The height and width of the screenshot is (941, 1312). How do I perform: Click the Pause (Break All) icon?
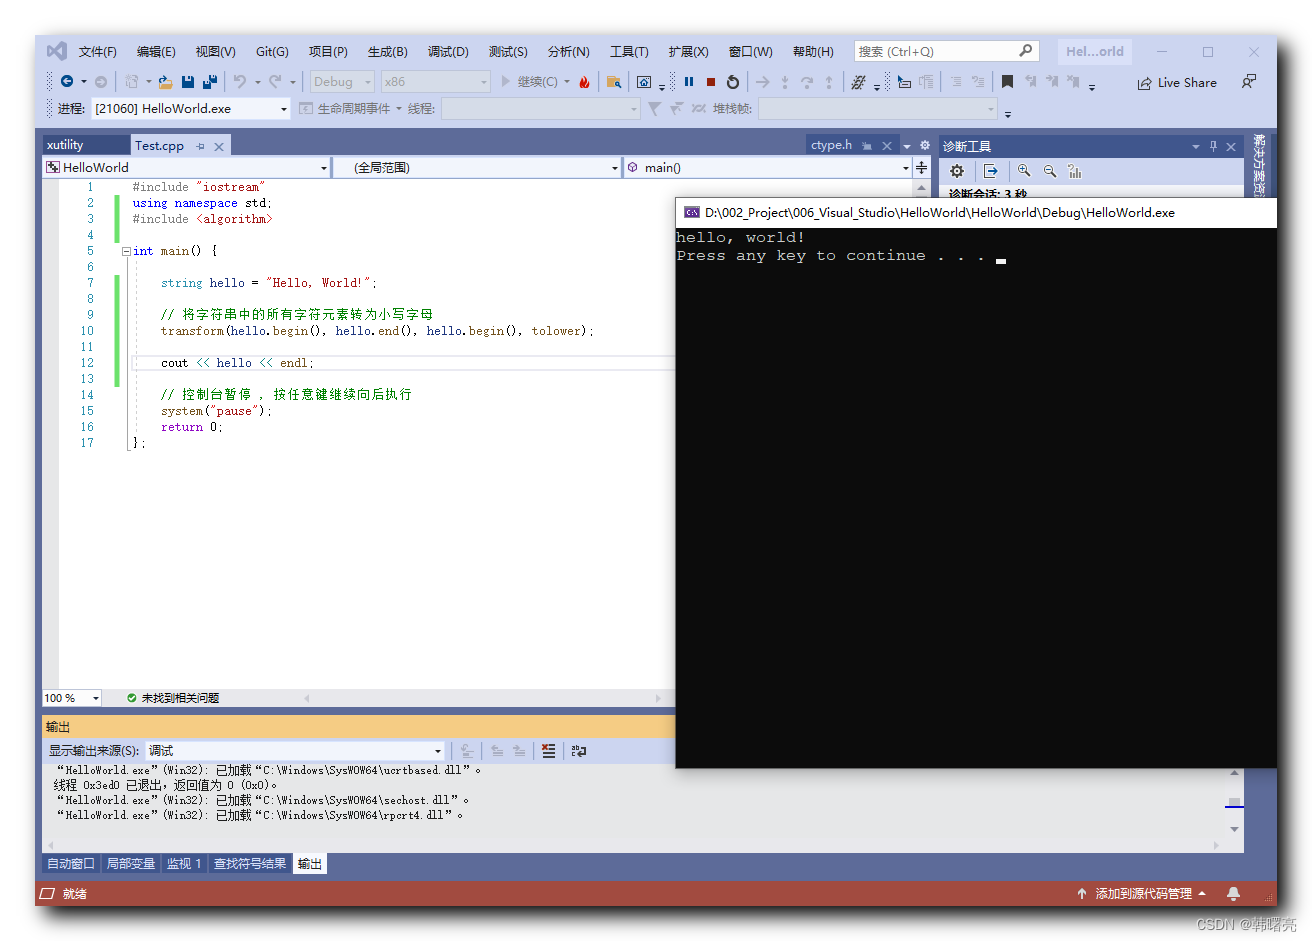(689, 82)
